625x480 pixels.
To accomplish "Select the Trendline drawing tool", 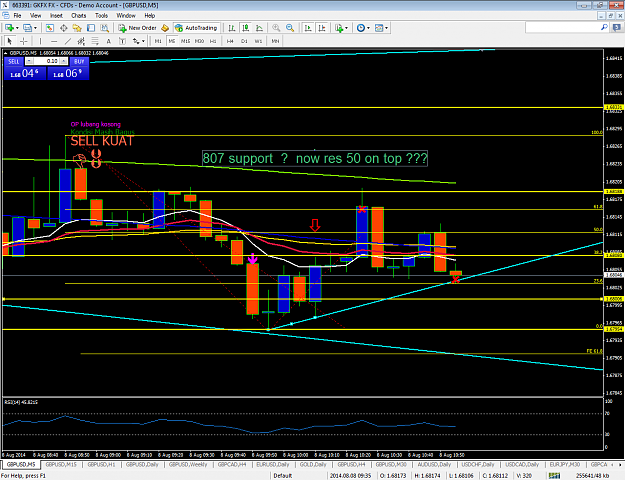I will pyautogui.click(x=68, y=41).
